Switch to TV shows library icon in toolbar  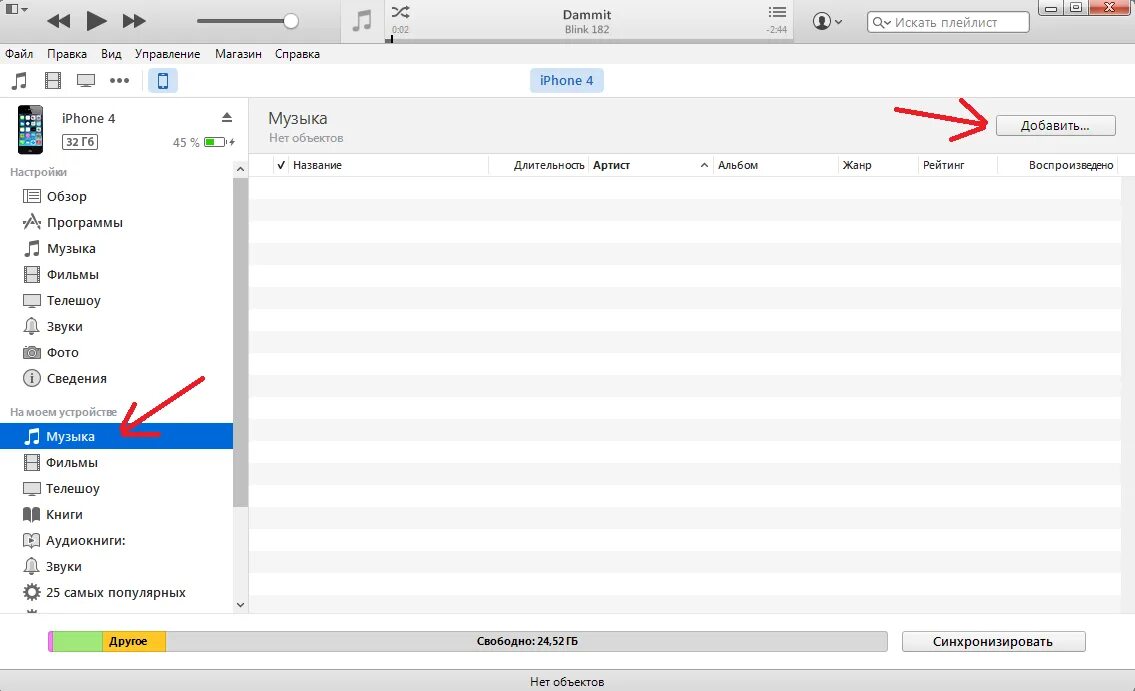tap(86, 80)
